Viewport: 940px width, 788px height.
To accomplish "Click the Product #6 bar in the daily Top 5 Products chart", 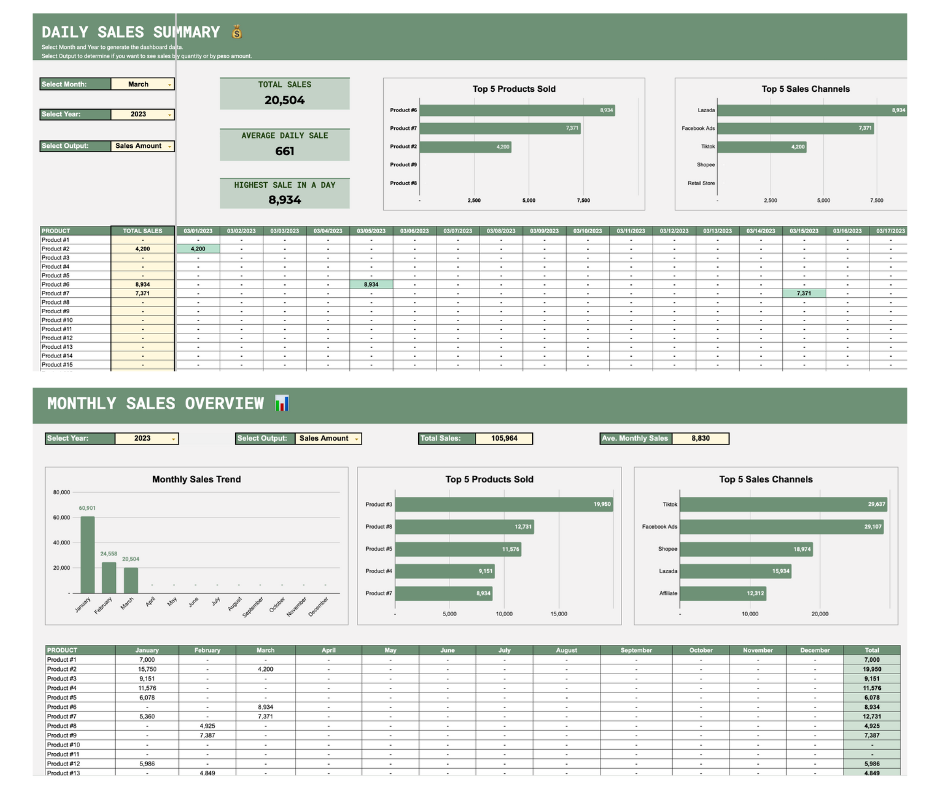I will point(517,110).
